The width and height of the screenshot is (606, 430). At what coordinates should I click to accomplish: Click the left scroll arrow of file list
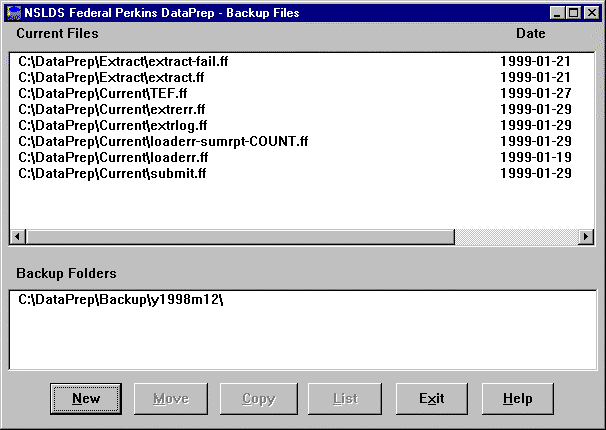coord(18,236)
